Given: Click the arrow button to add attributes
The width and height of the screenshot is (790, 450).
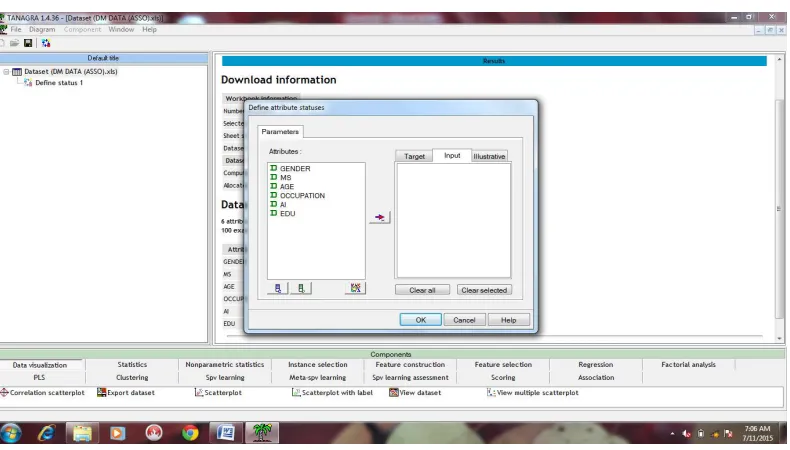Looking at the screenshot, I should pos(380,218).
